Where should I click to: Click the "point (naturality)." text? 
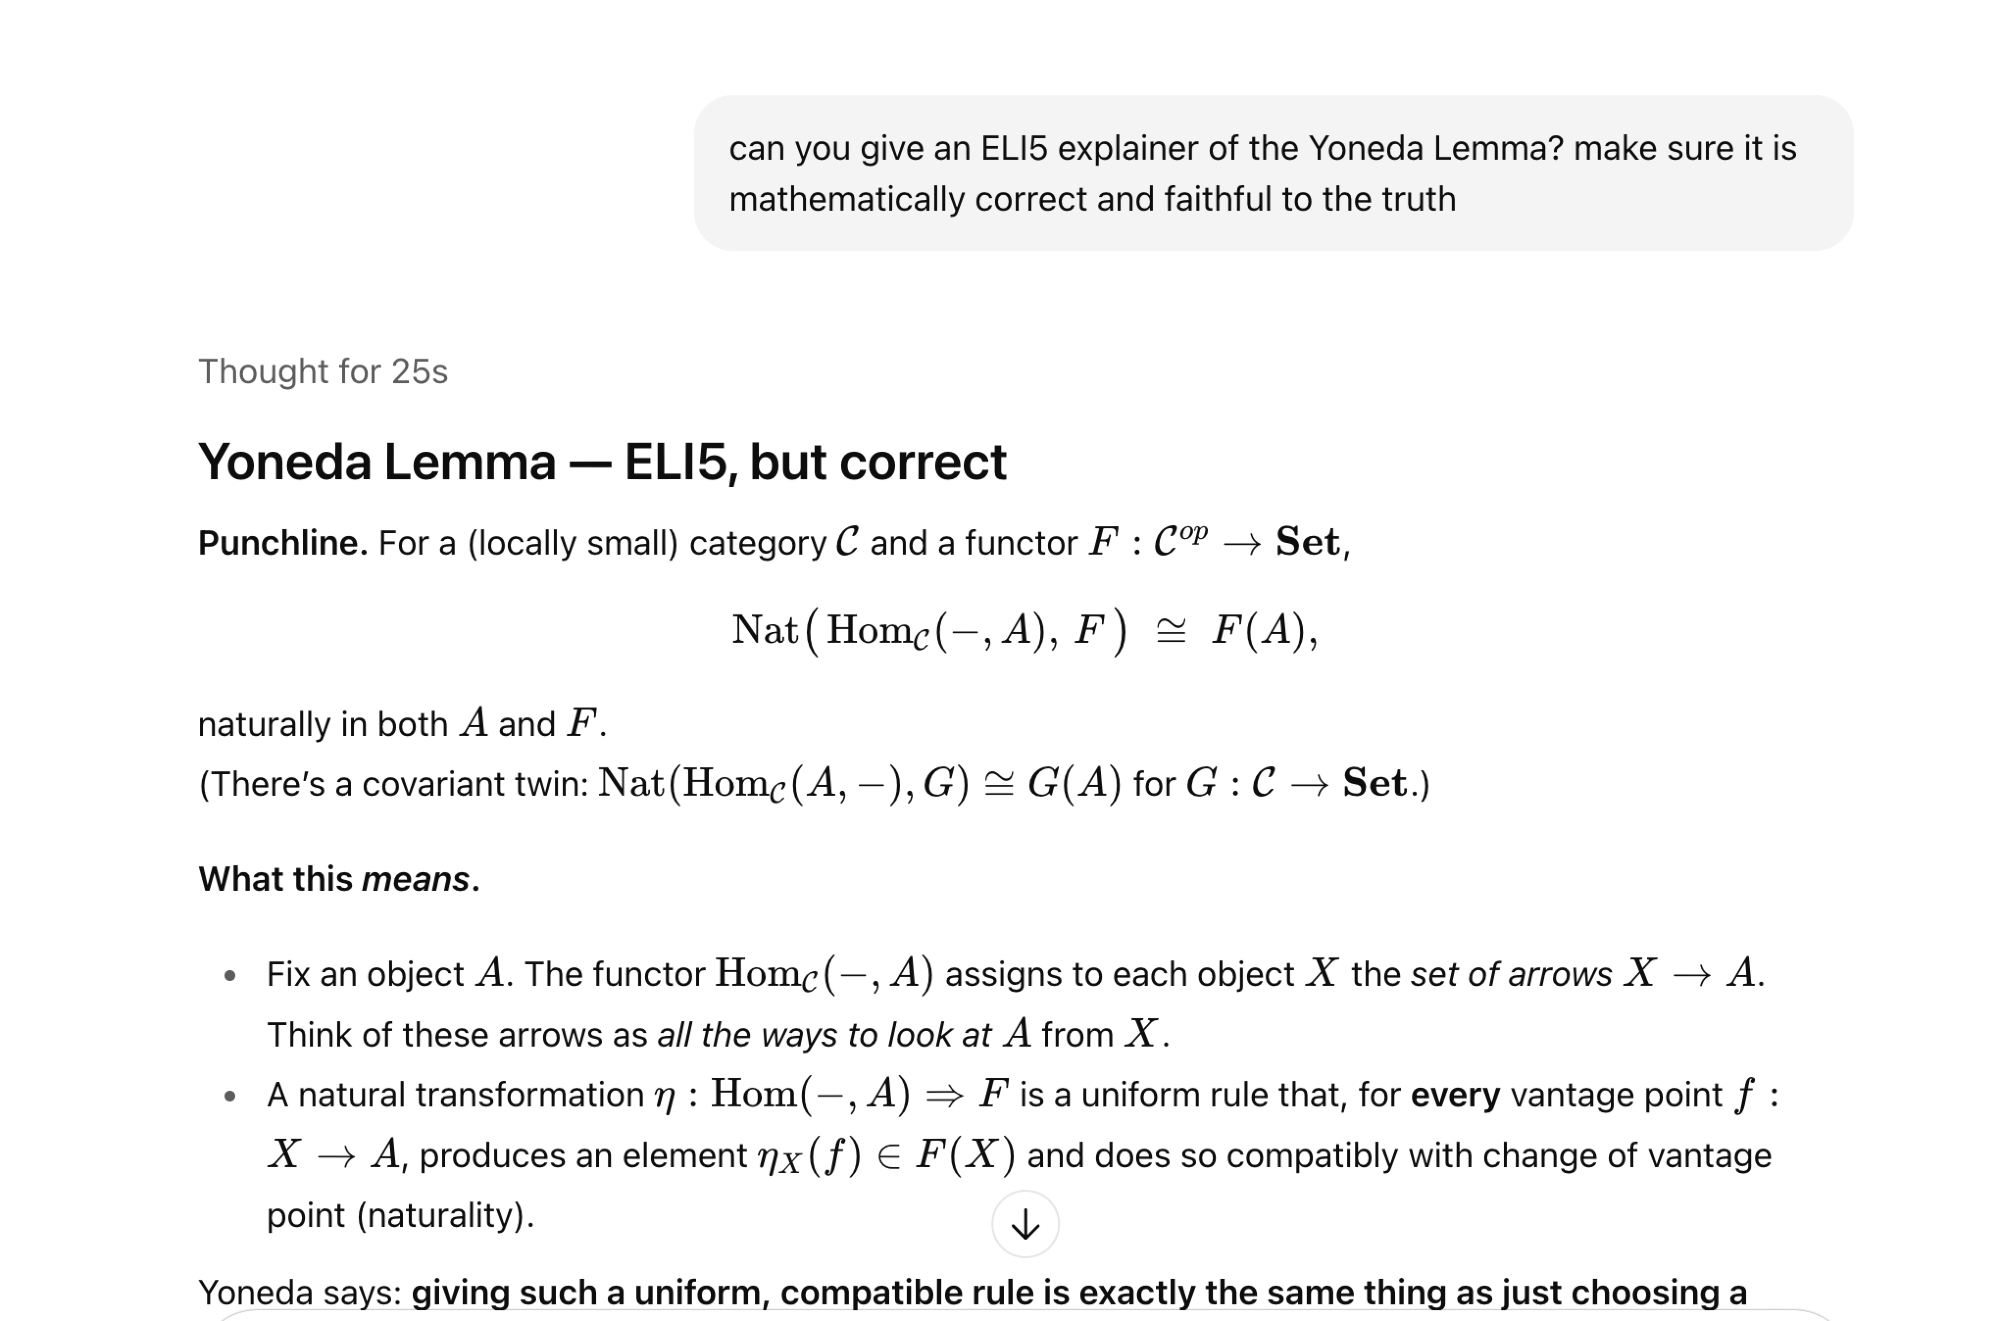click(x=400, y=1215)
